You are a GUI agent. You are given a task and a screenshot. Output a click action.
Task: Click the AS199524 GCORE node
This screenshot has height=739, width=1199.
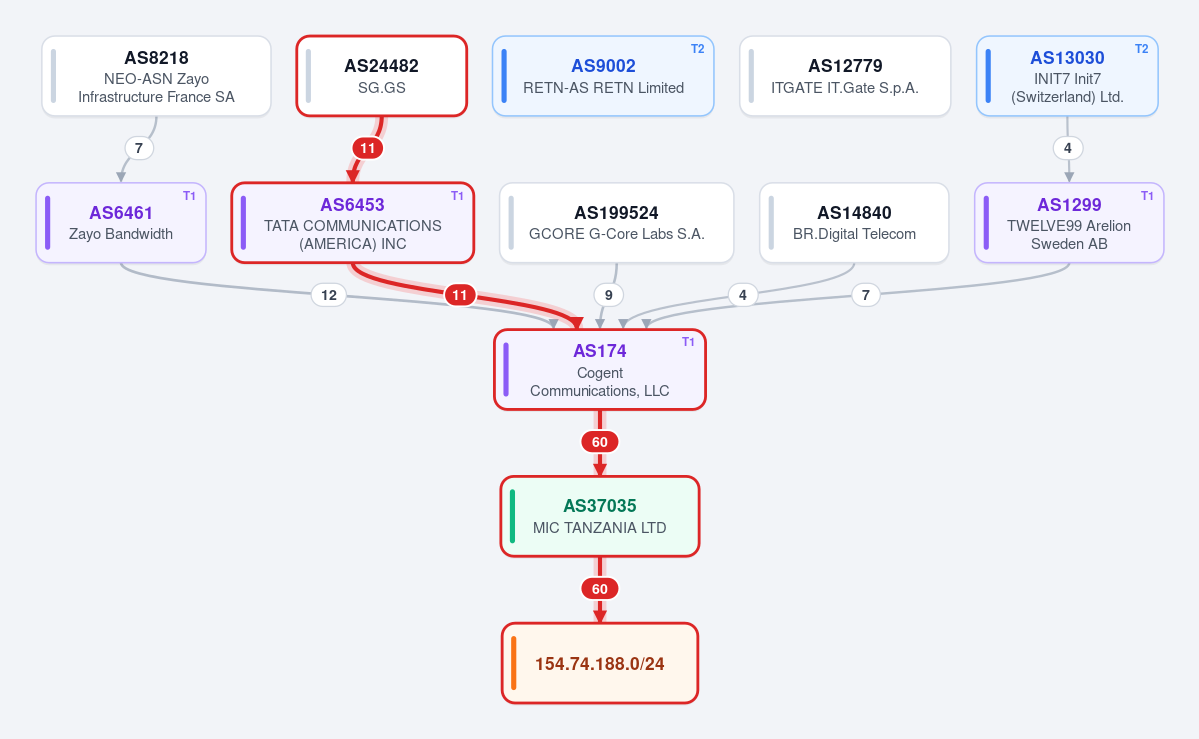616,223
